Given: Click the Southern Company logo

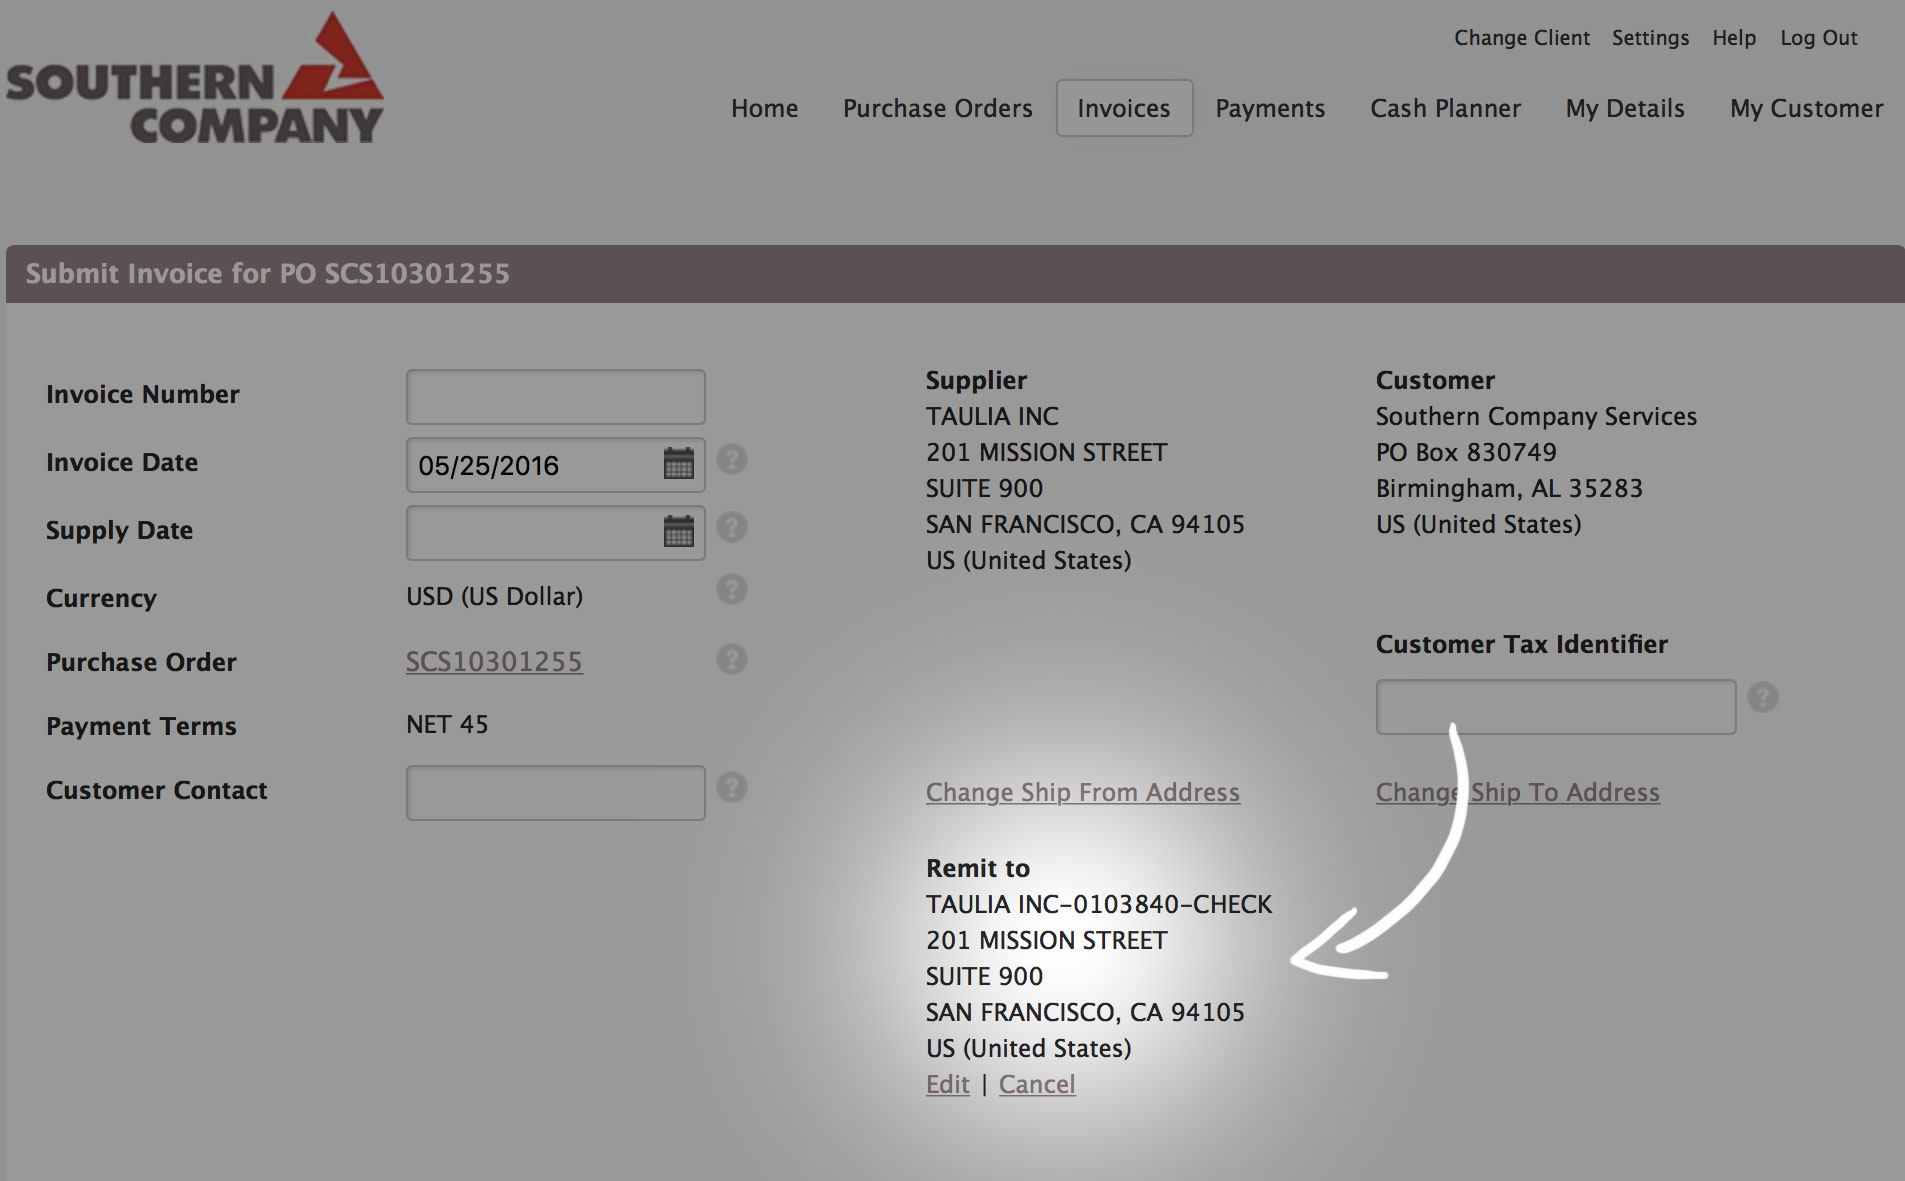Looking at the screenshot, I should [x=195, y=79].
